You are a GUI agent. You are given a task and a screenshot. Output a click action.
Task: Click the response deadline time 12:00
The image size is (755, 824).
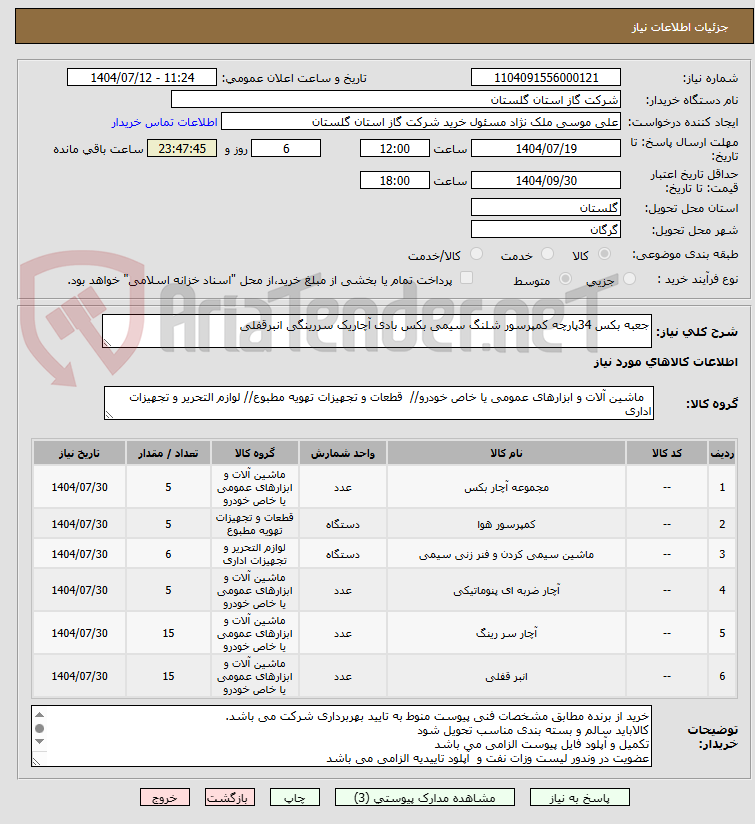pyautogui.click(x=395, y=149)
